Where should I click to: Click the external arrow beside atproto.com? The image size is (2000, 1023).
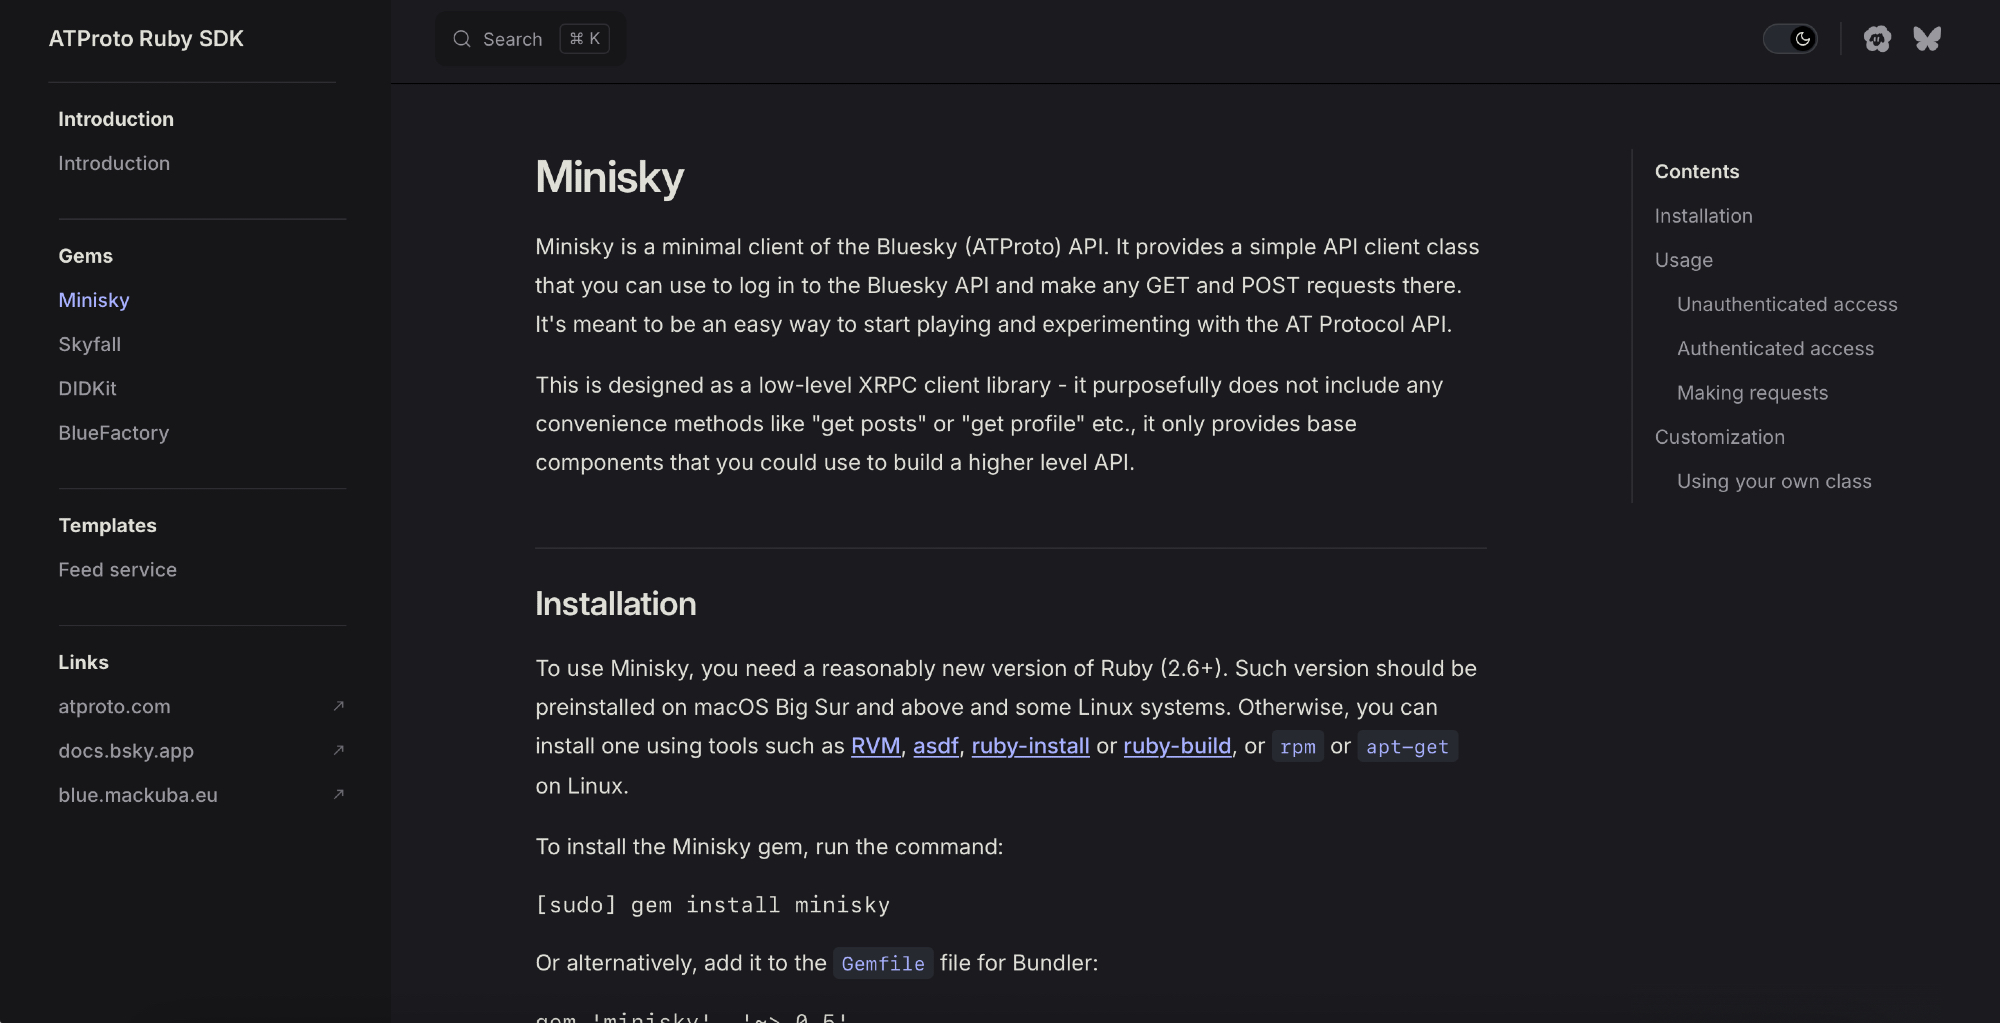tap(339, 706)
